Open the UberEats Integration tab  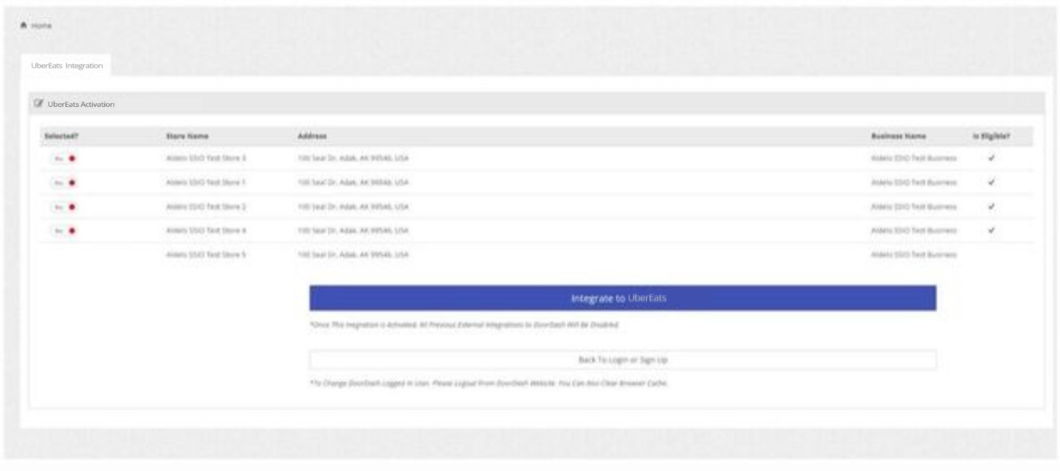[67, 66]
